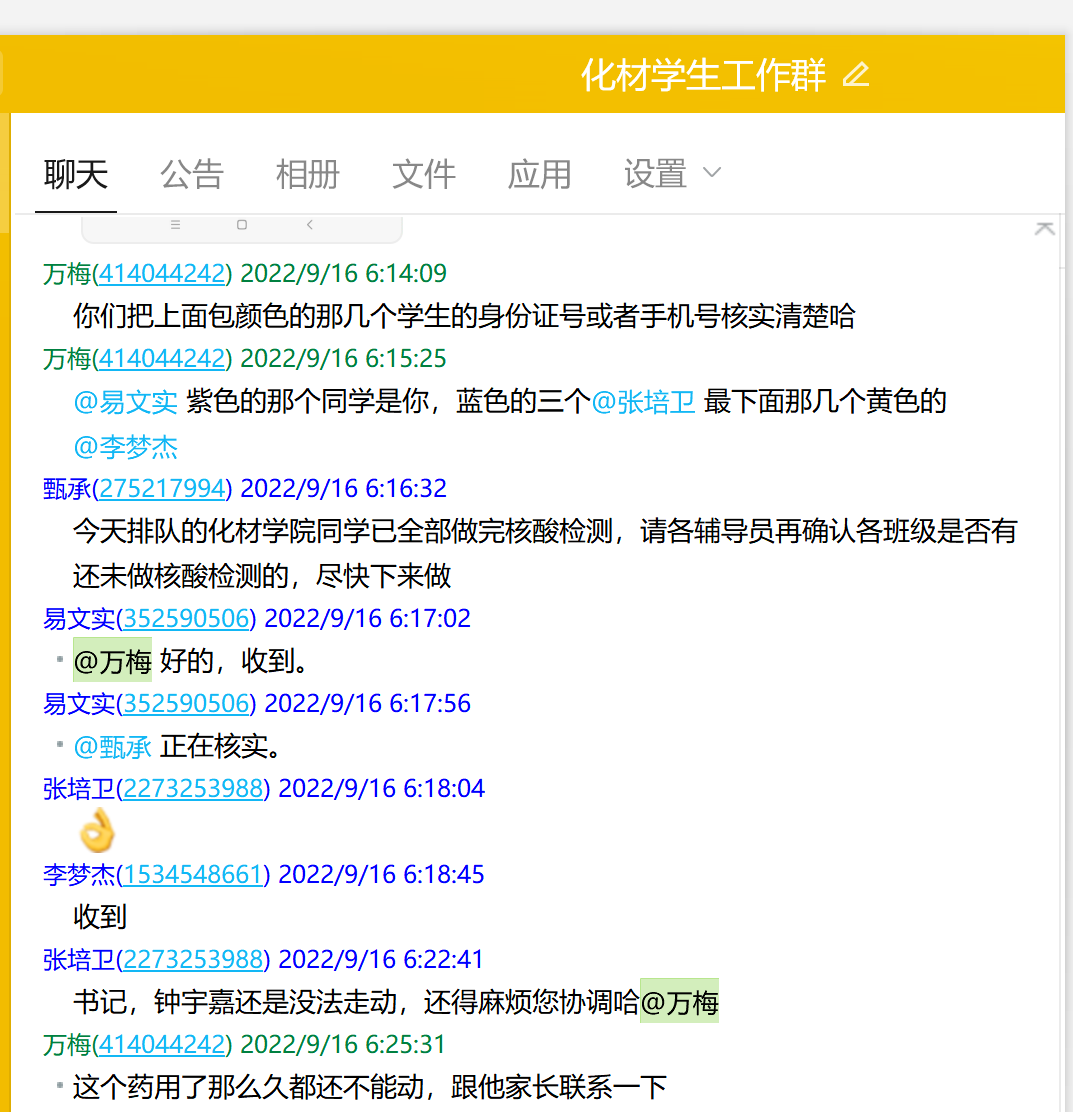Click 李梦杰's QQ number 1534548661
This screenshot has height=1112, width=1073.
pos(193,875)
